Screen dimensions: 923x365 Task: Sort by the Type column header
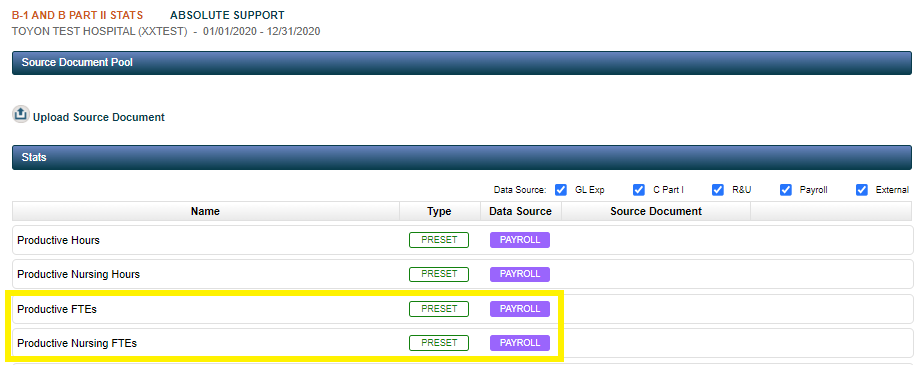pos(439,211)
